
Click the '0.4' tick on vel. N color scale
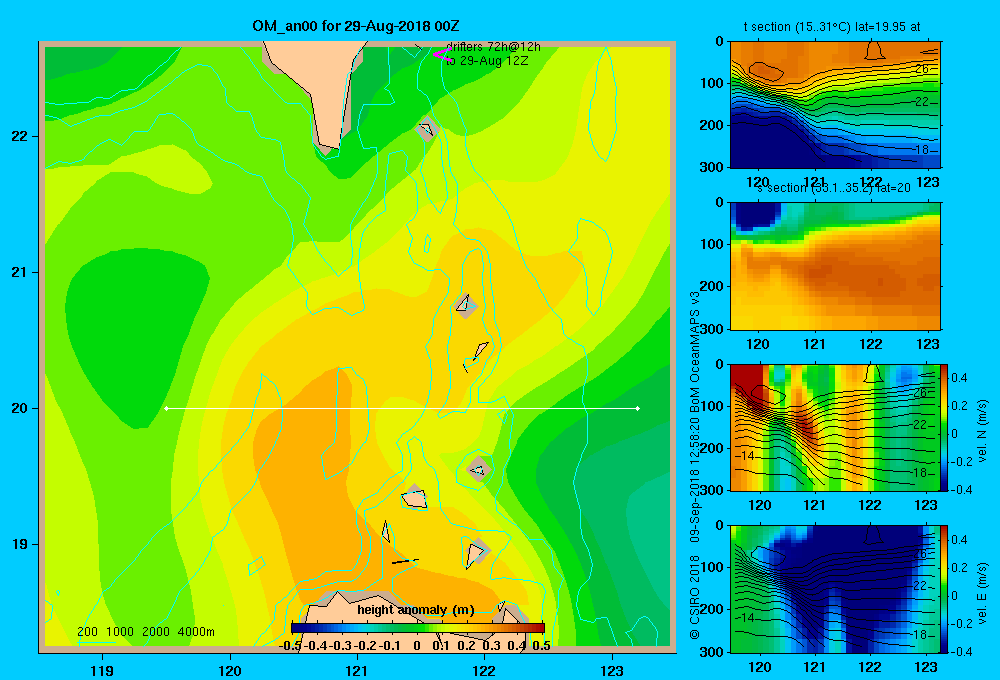[959, 378]
